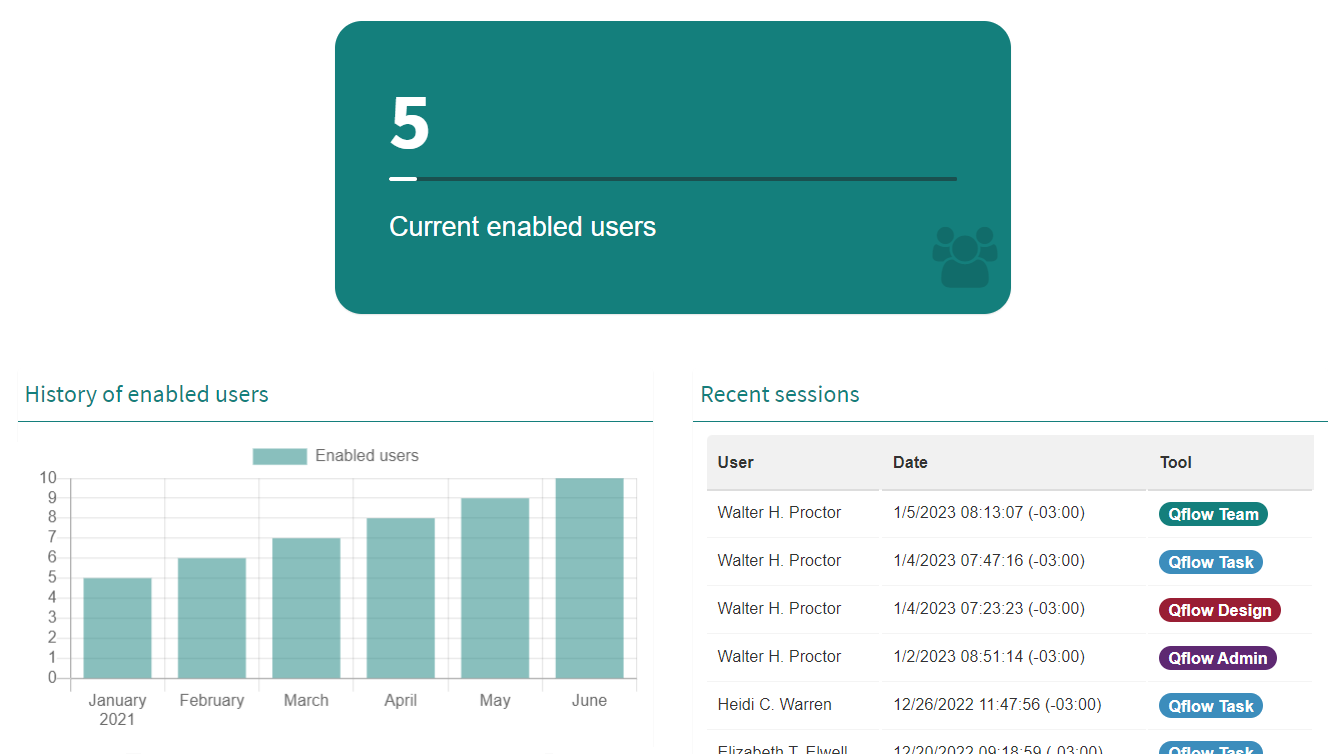Click Qflow Task badge dated 1/4/2023

click(1210, 562)
